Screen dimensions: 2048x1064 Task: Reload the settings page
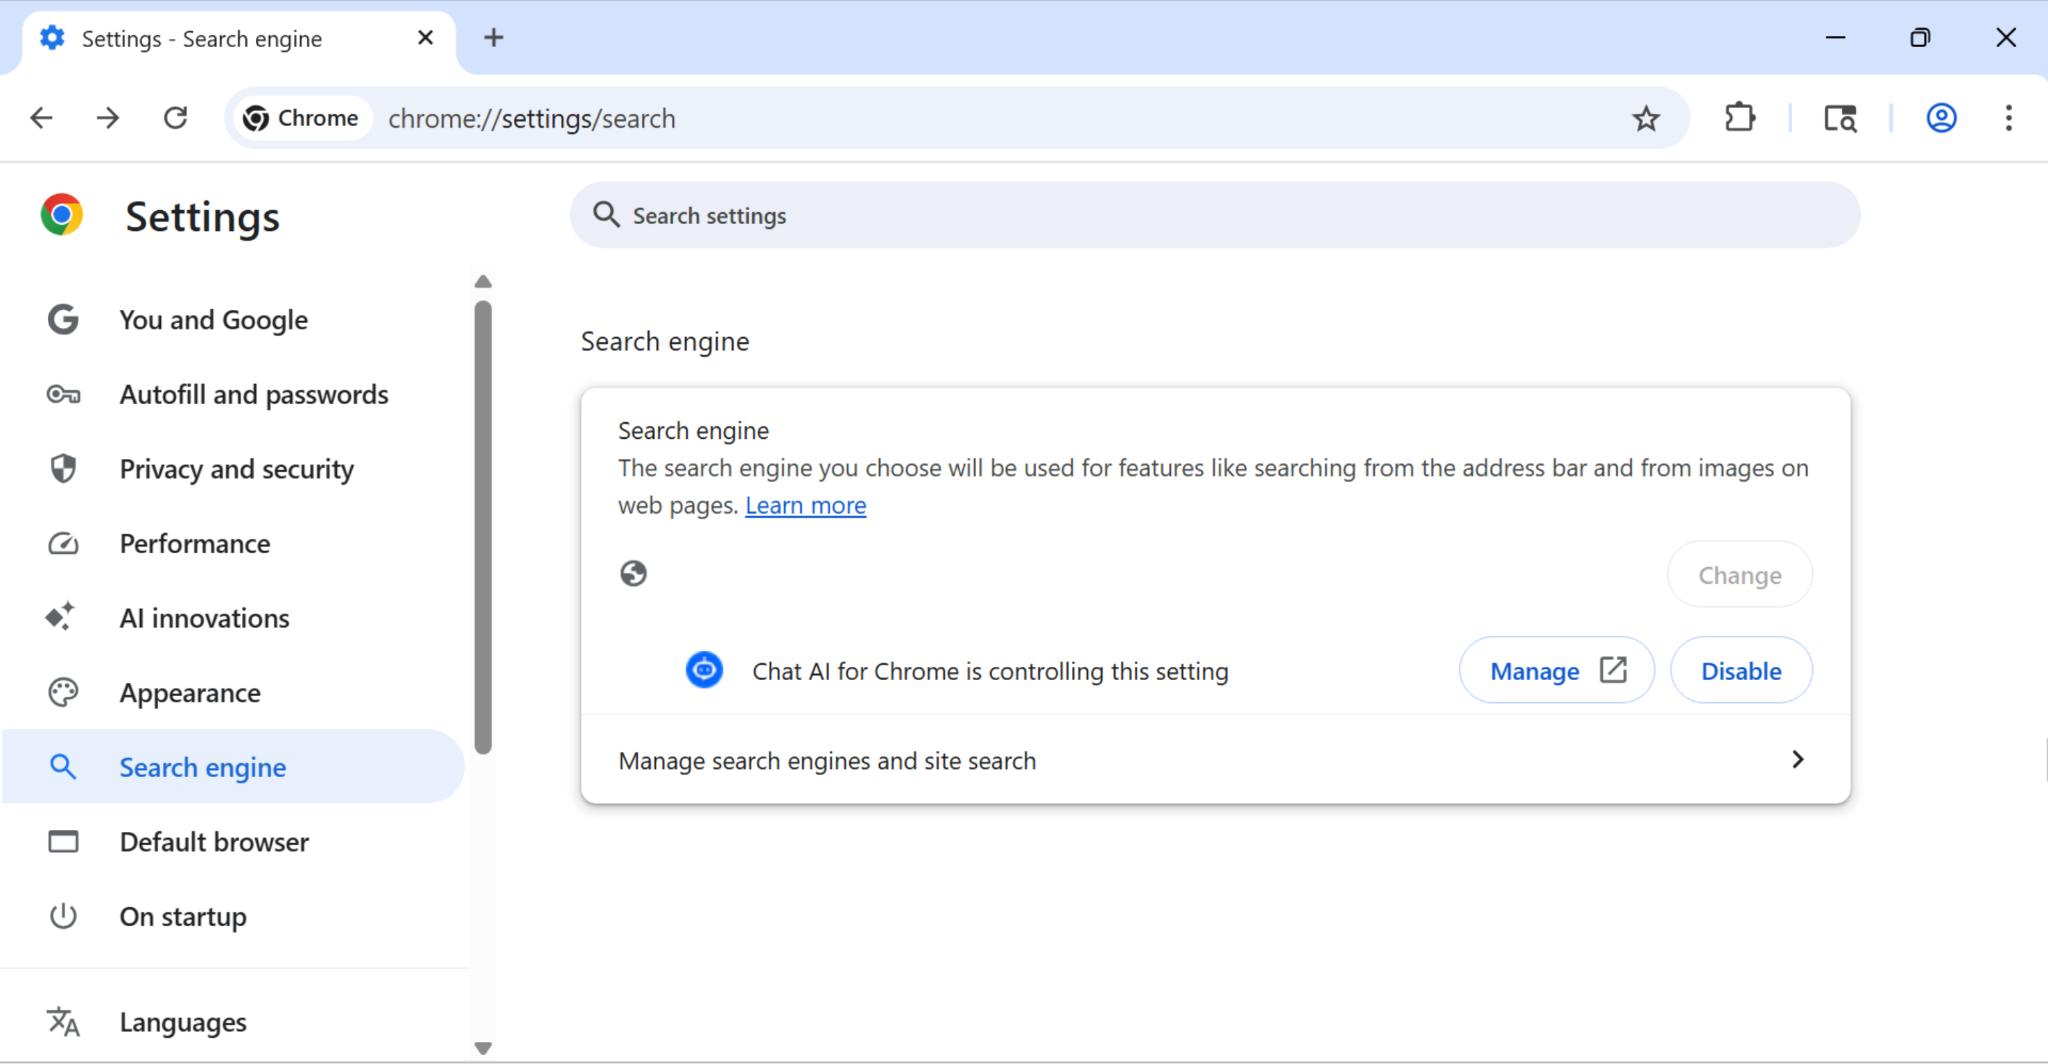click(x=175, y=118)
